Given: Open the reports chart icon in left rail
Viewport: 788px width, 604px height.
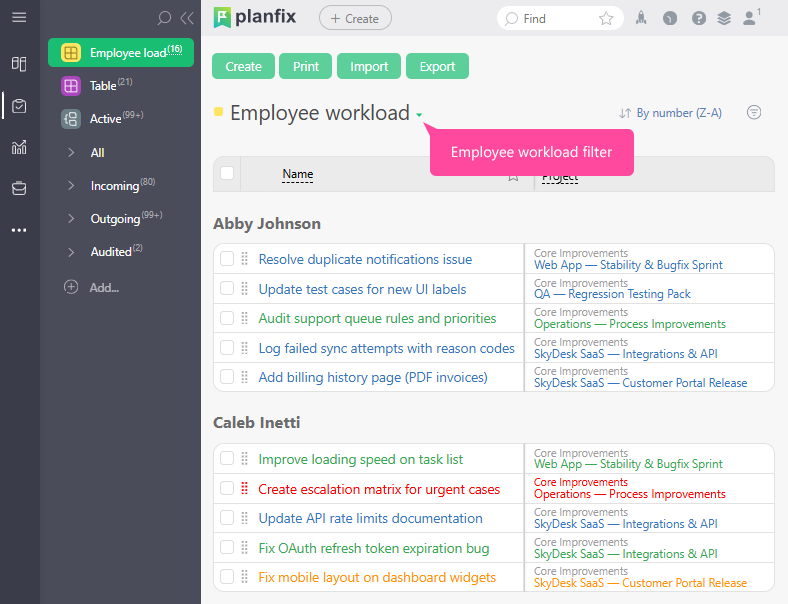Looking at the screenshot, I should click(19, 147).
